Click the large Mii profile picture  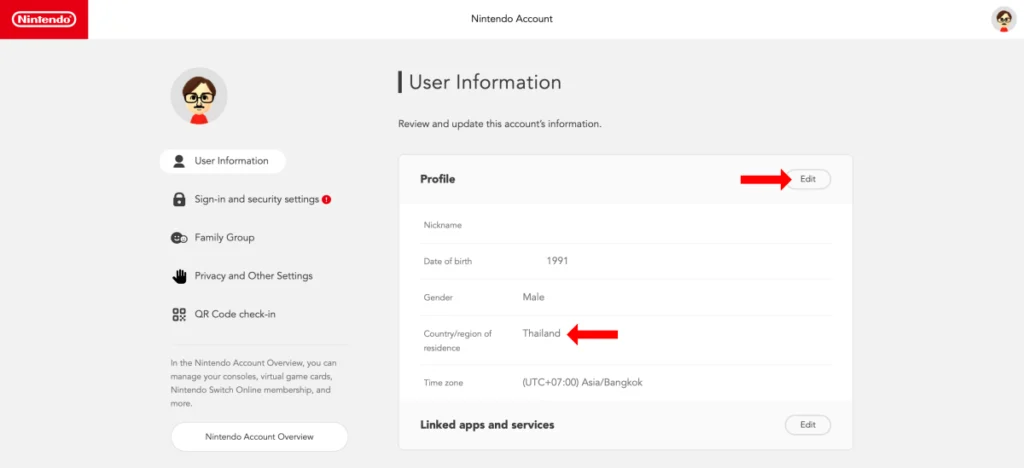199,96
